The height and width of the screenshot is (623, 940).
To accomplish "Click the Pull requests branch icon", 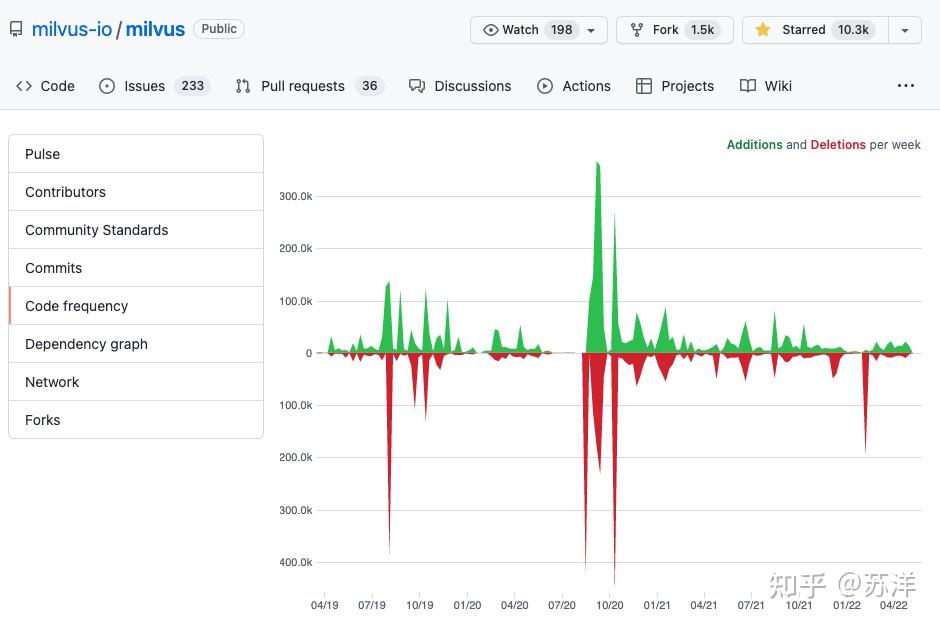I will point(243,86).
